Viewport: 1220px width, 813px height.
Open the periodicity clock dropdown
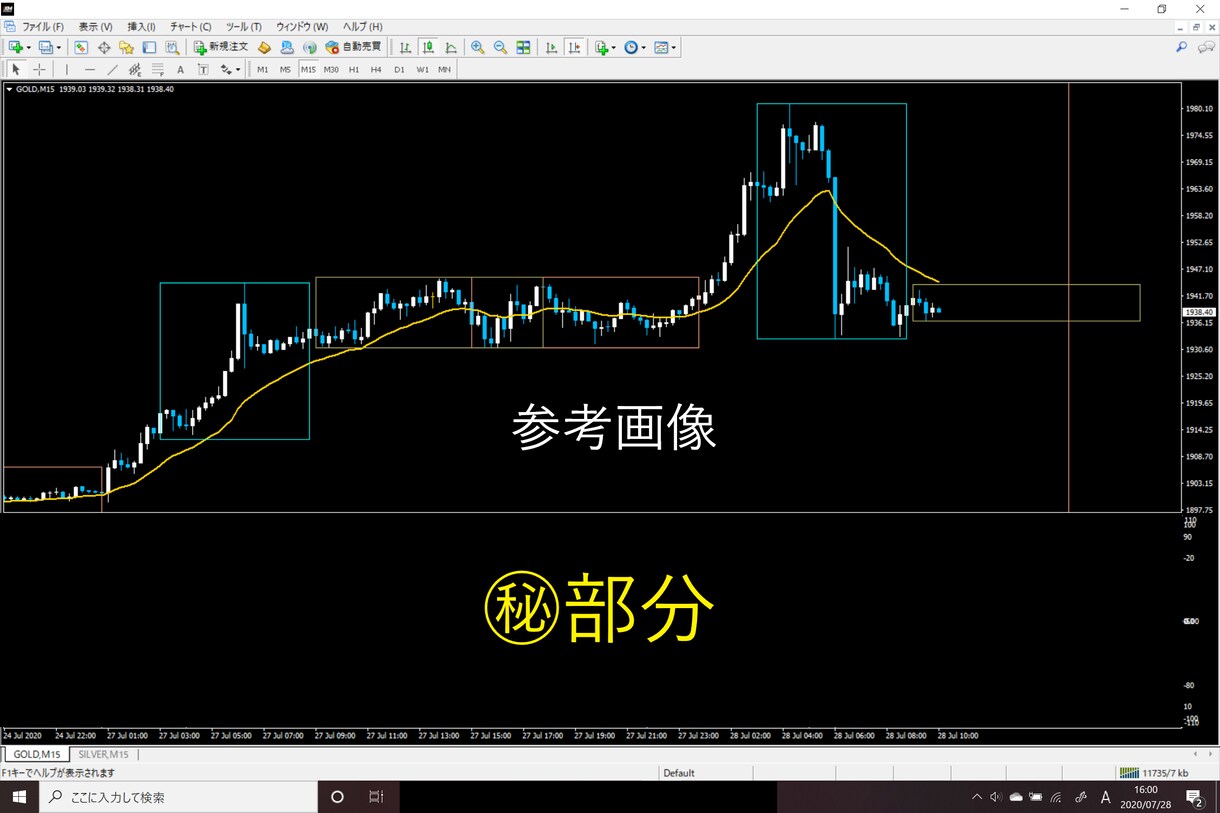(x=644, y=47)
